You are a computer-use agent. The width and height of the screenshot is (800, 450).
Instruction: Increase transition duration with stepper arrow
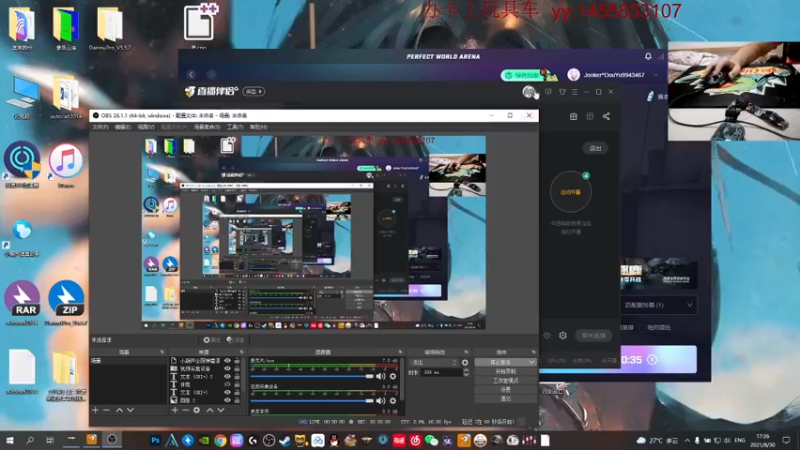pyautogui.click(x=466, y=370)
